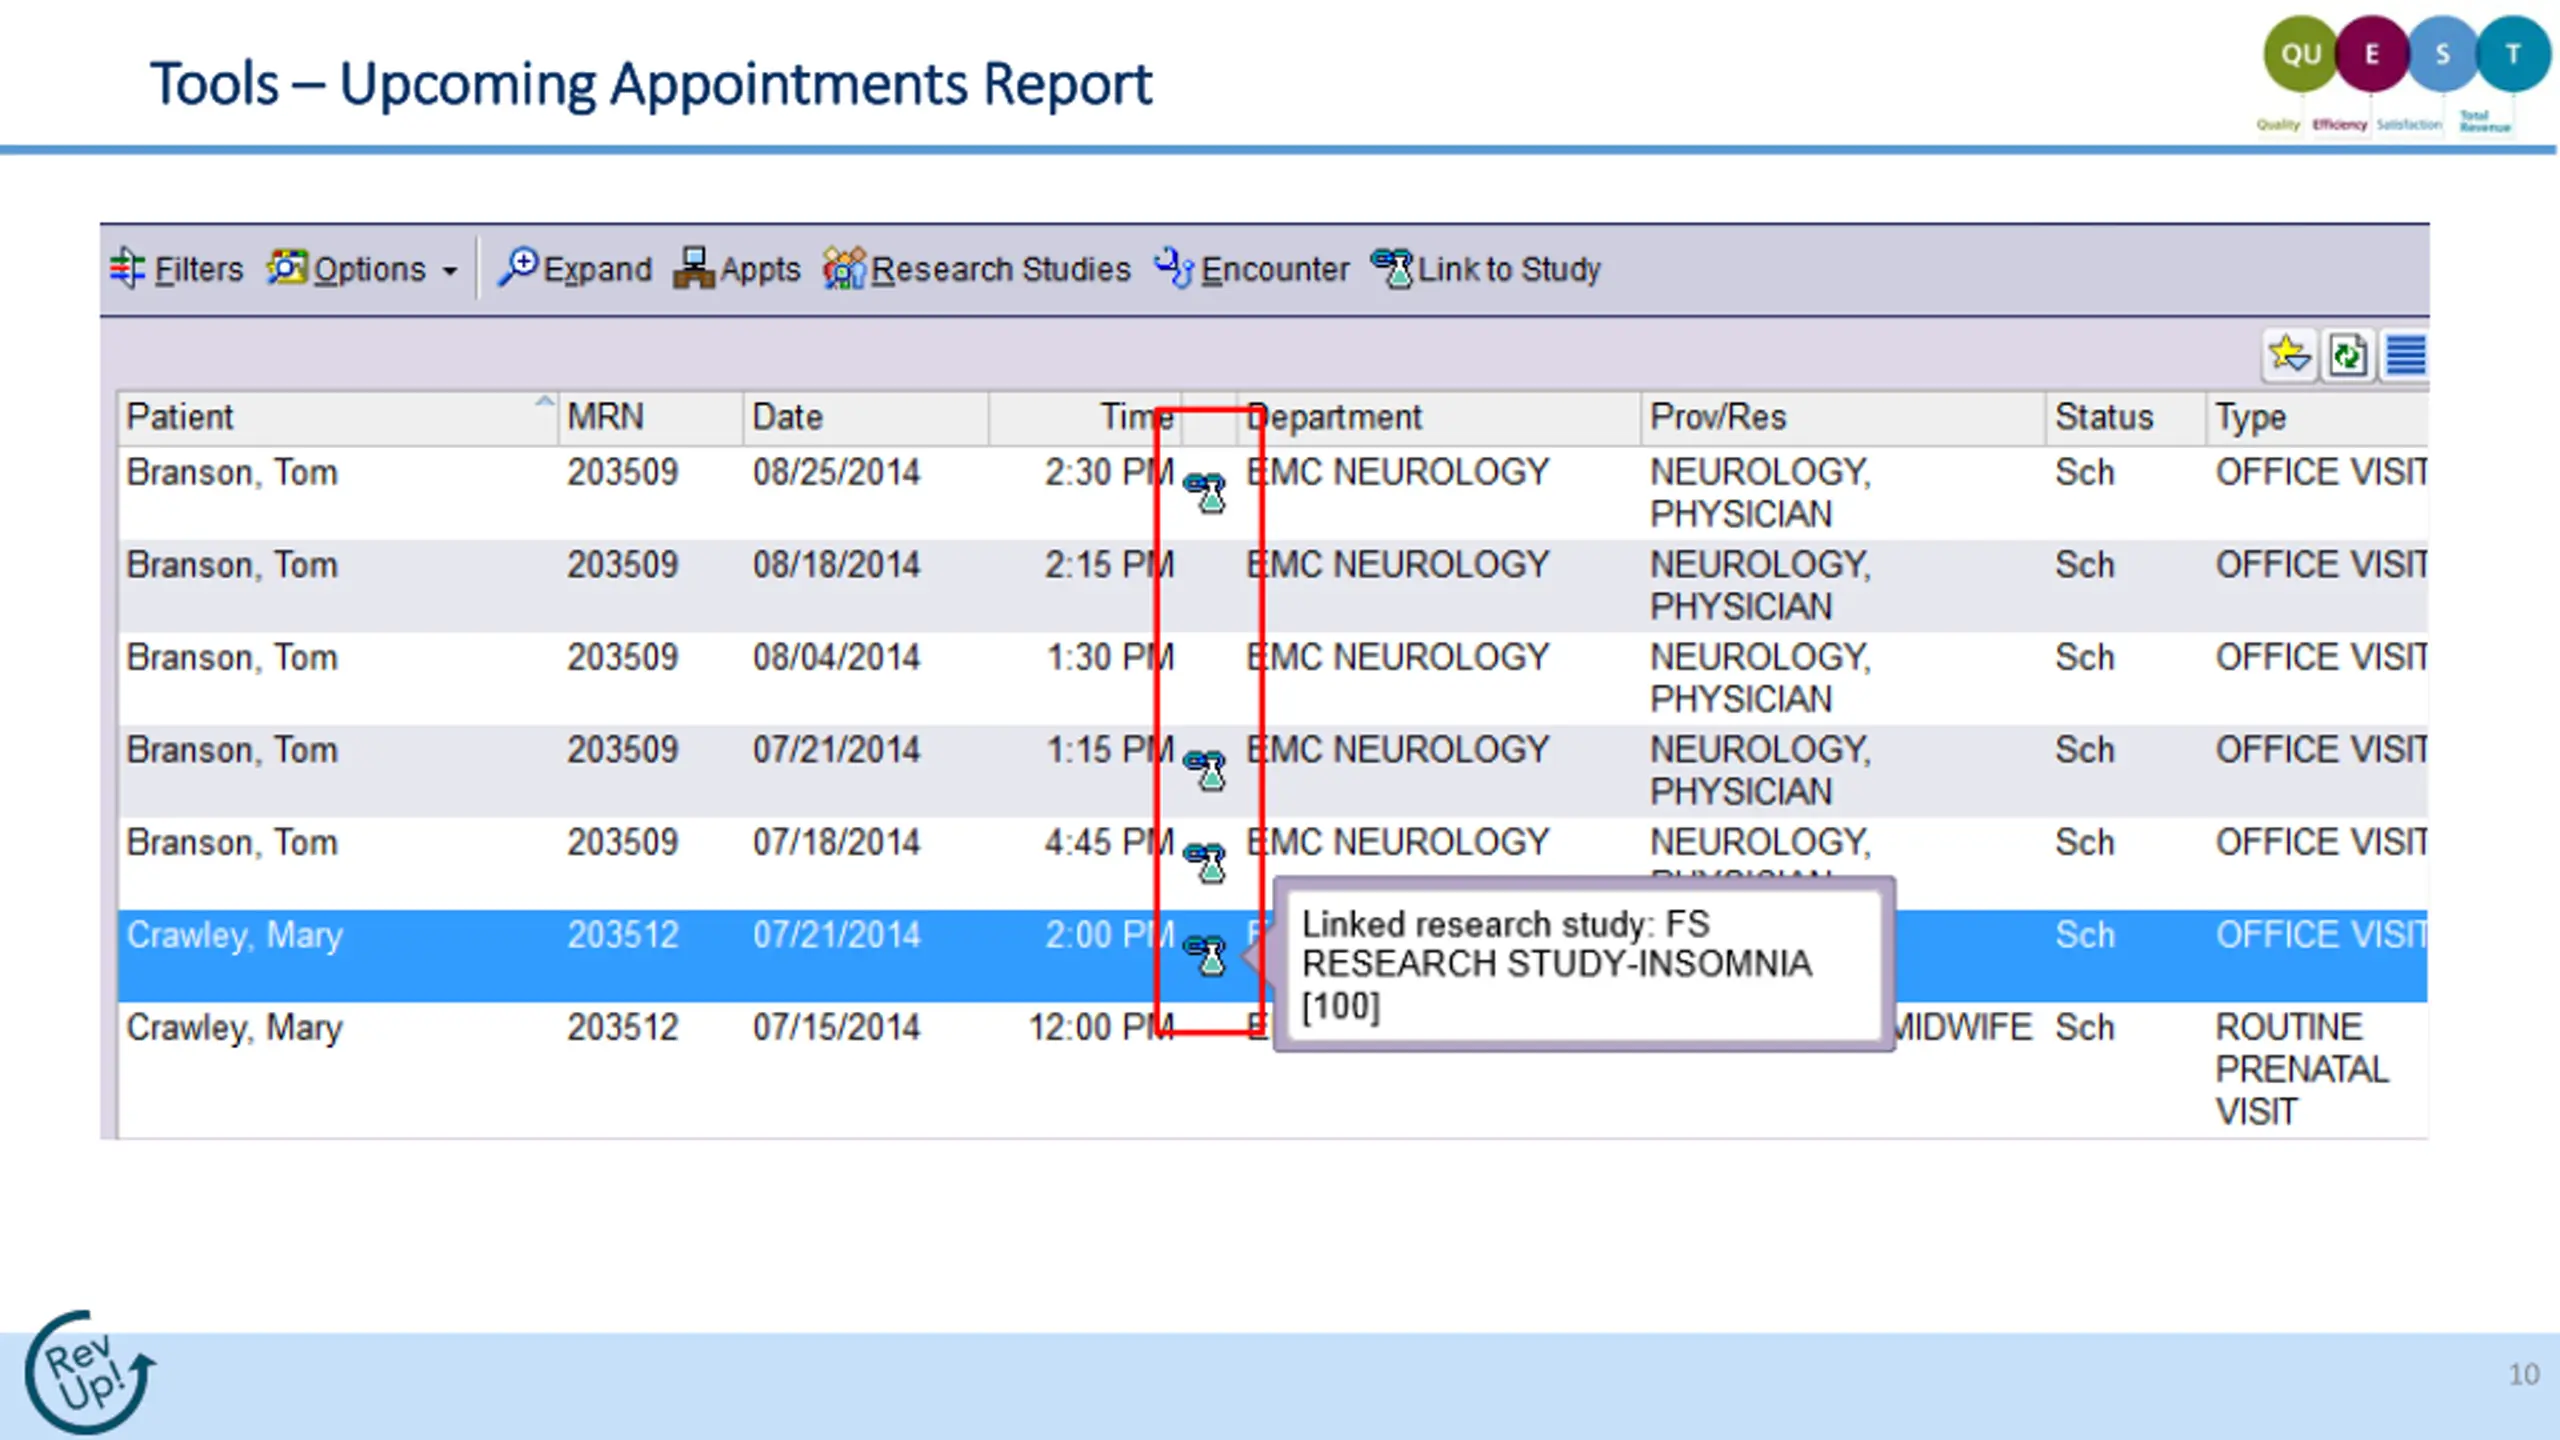Image resolution: width=2560 pixels, height=1440 pixels.
Task: Click MRN 203512 in the highlighted row
Action: point(622,935)
